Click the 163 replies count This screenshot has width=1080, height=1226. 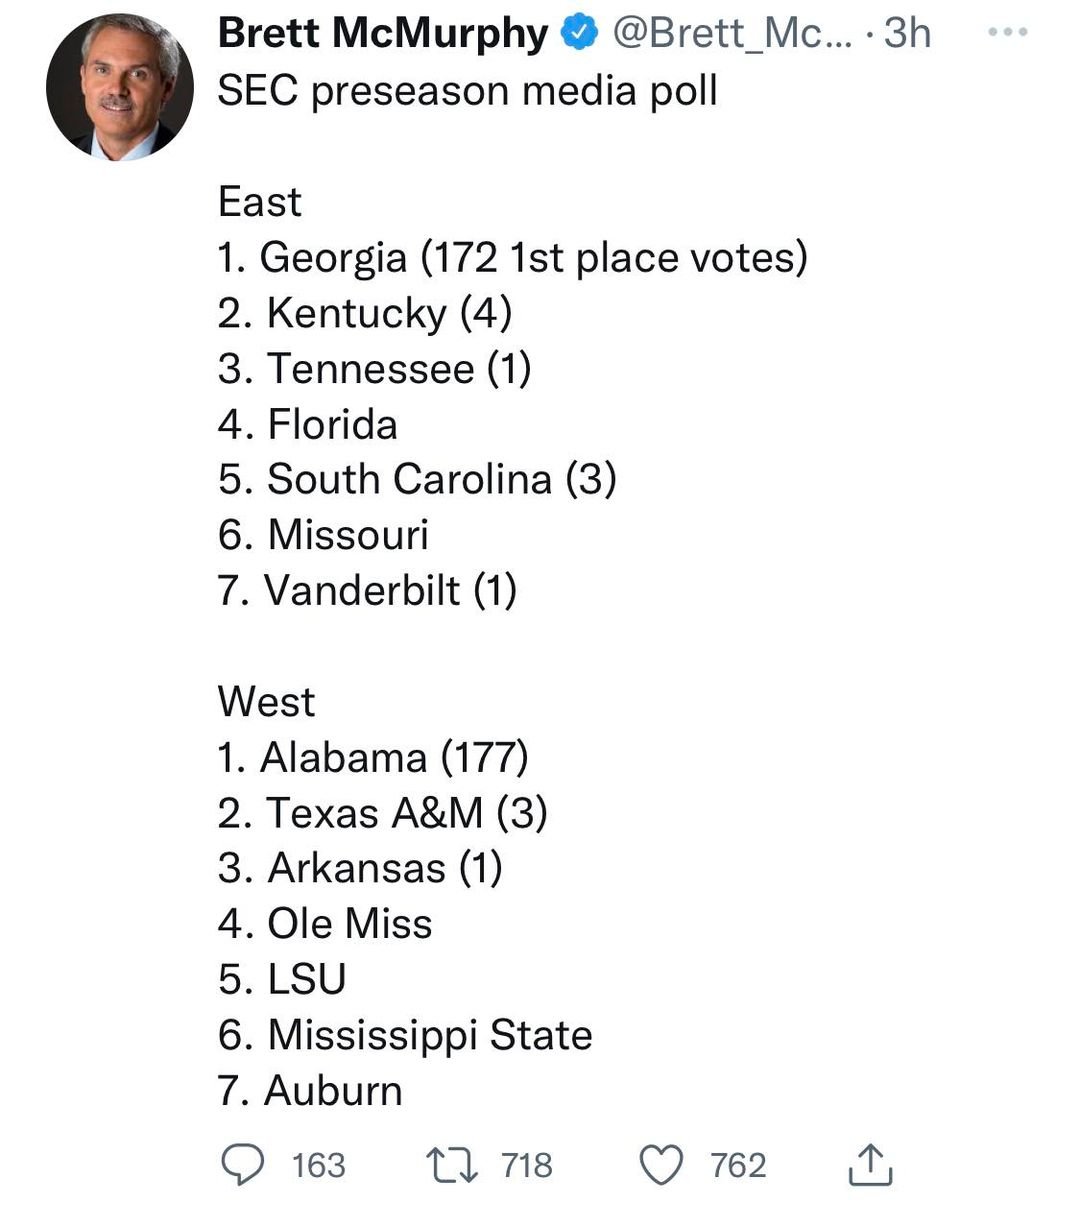point(318,1166)
